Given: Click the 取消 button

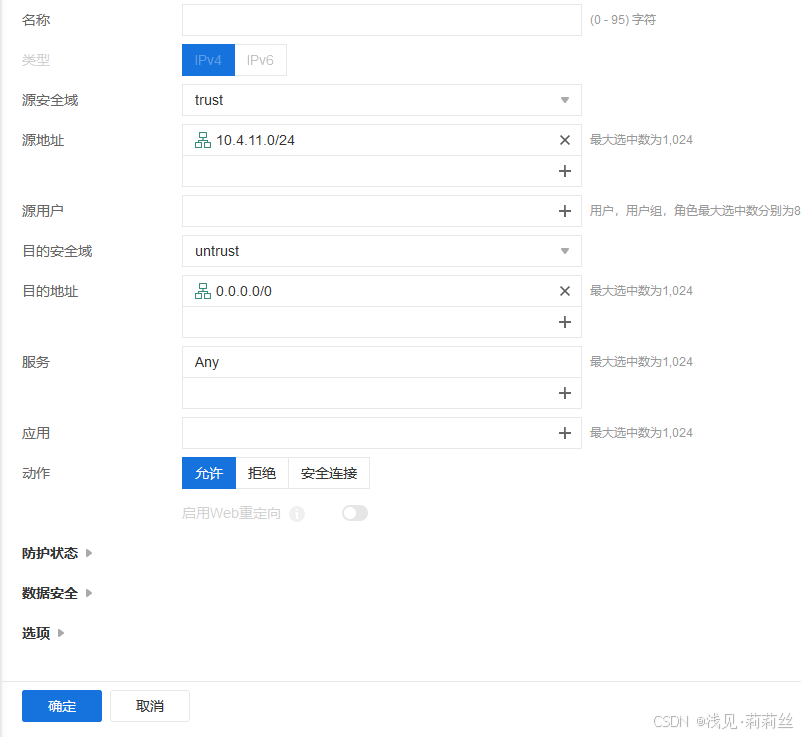Looking at the screenshot, I should [x=150, y=706].
